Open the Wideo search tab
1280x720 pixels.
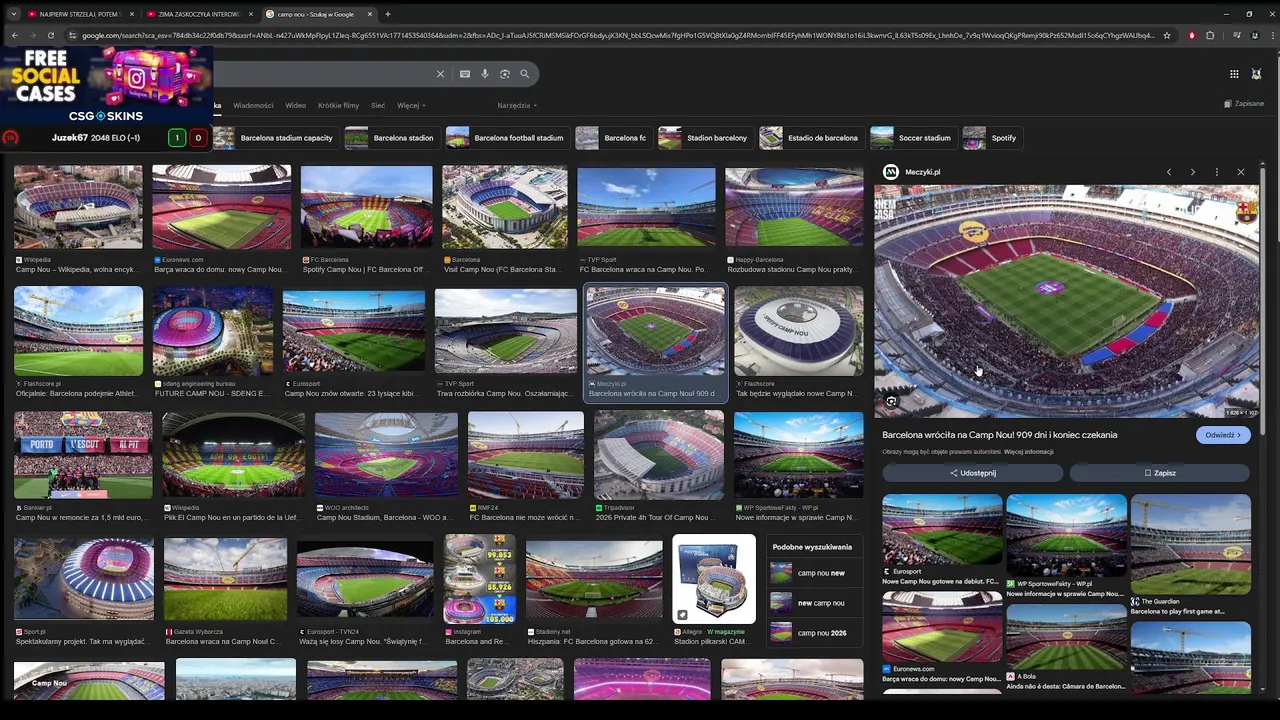[296, 105]
